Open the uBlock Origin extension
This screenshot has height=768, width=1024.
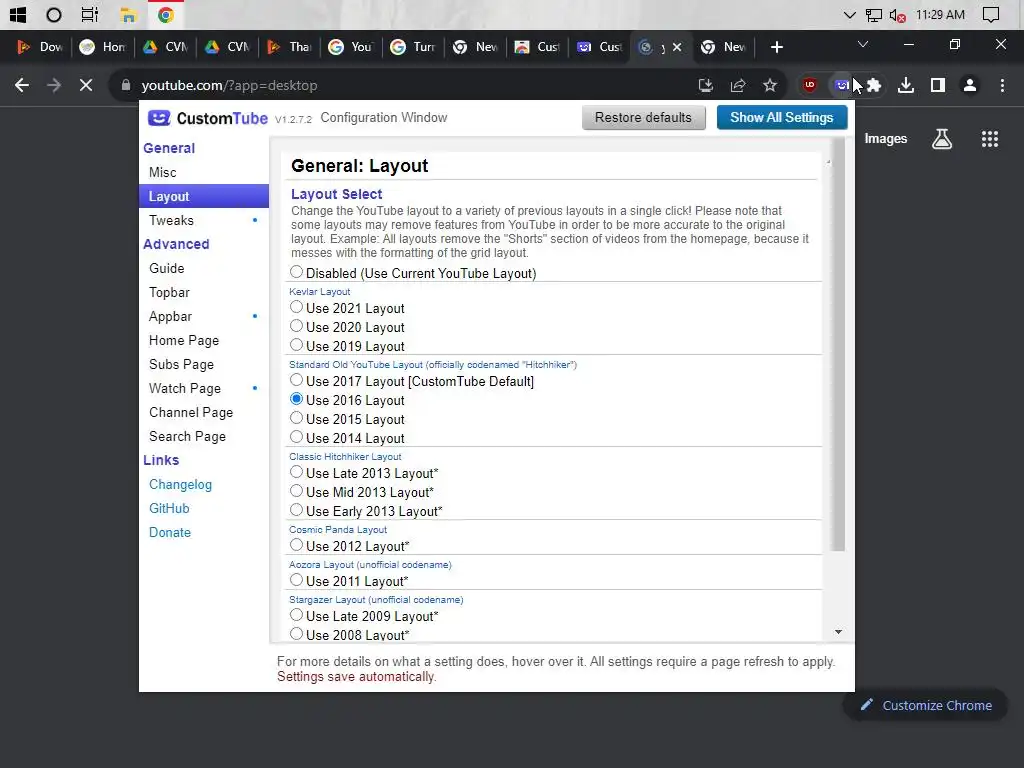(x=810, y=85)
